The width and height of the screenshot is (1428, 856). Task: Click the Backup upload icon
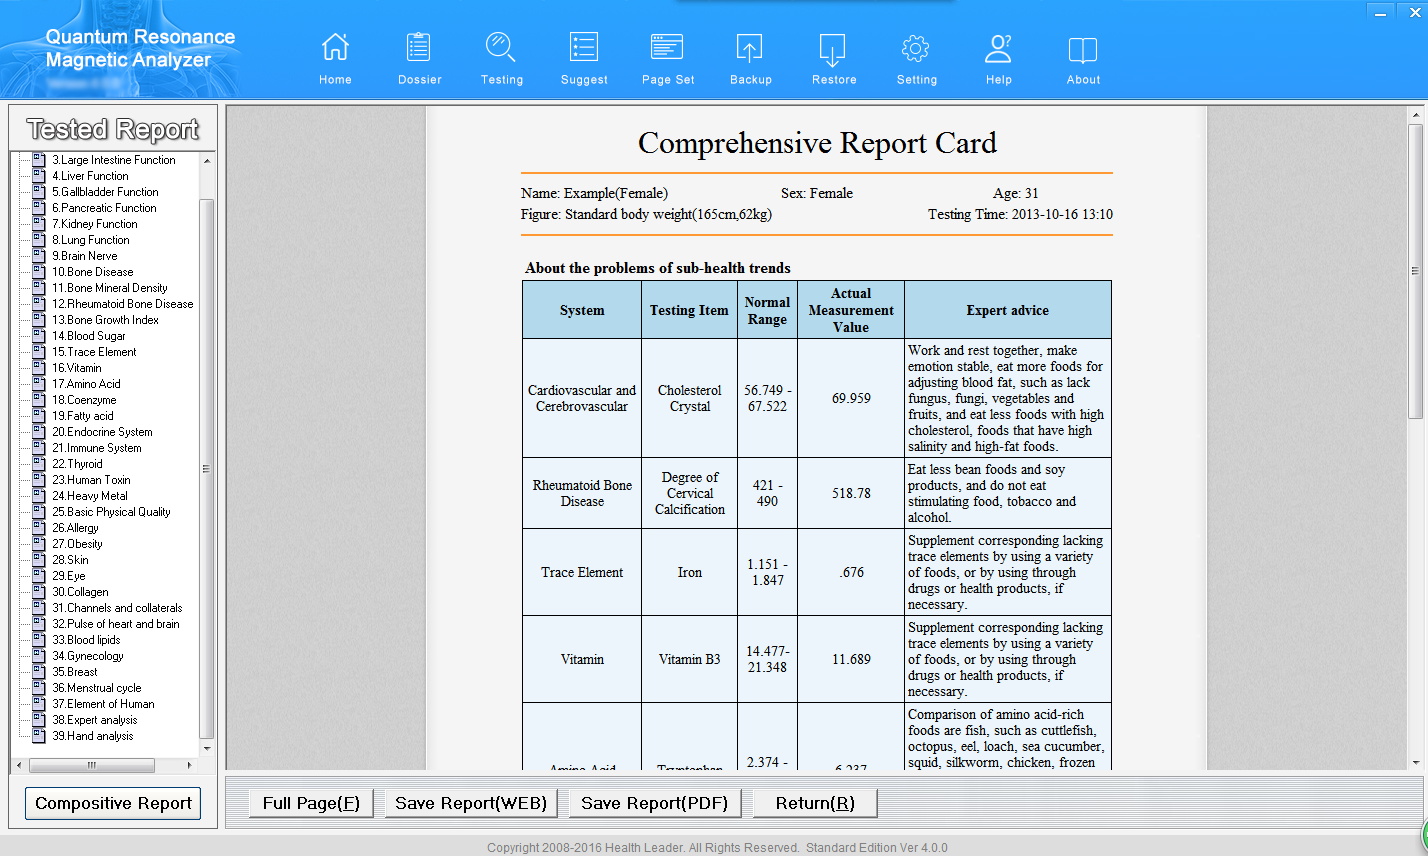750,48
